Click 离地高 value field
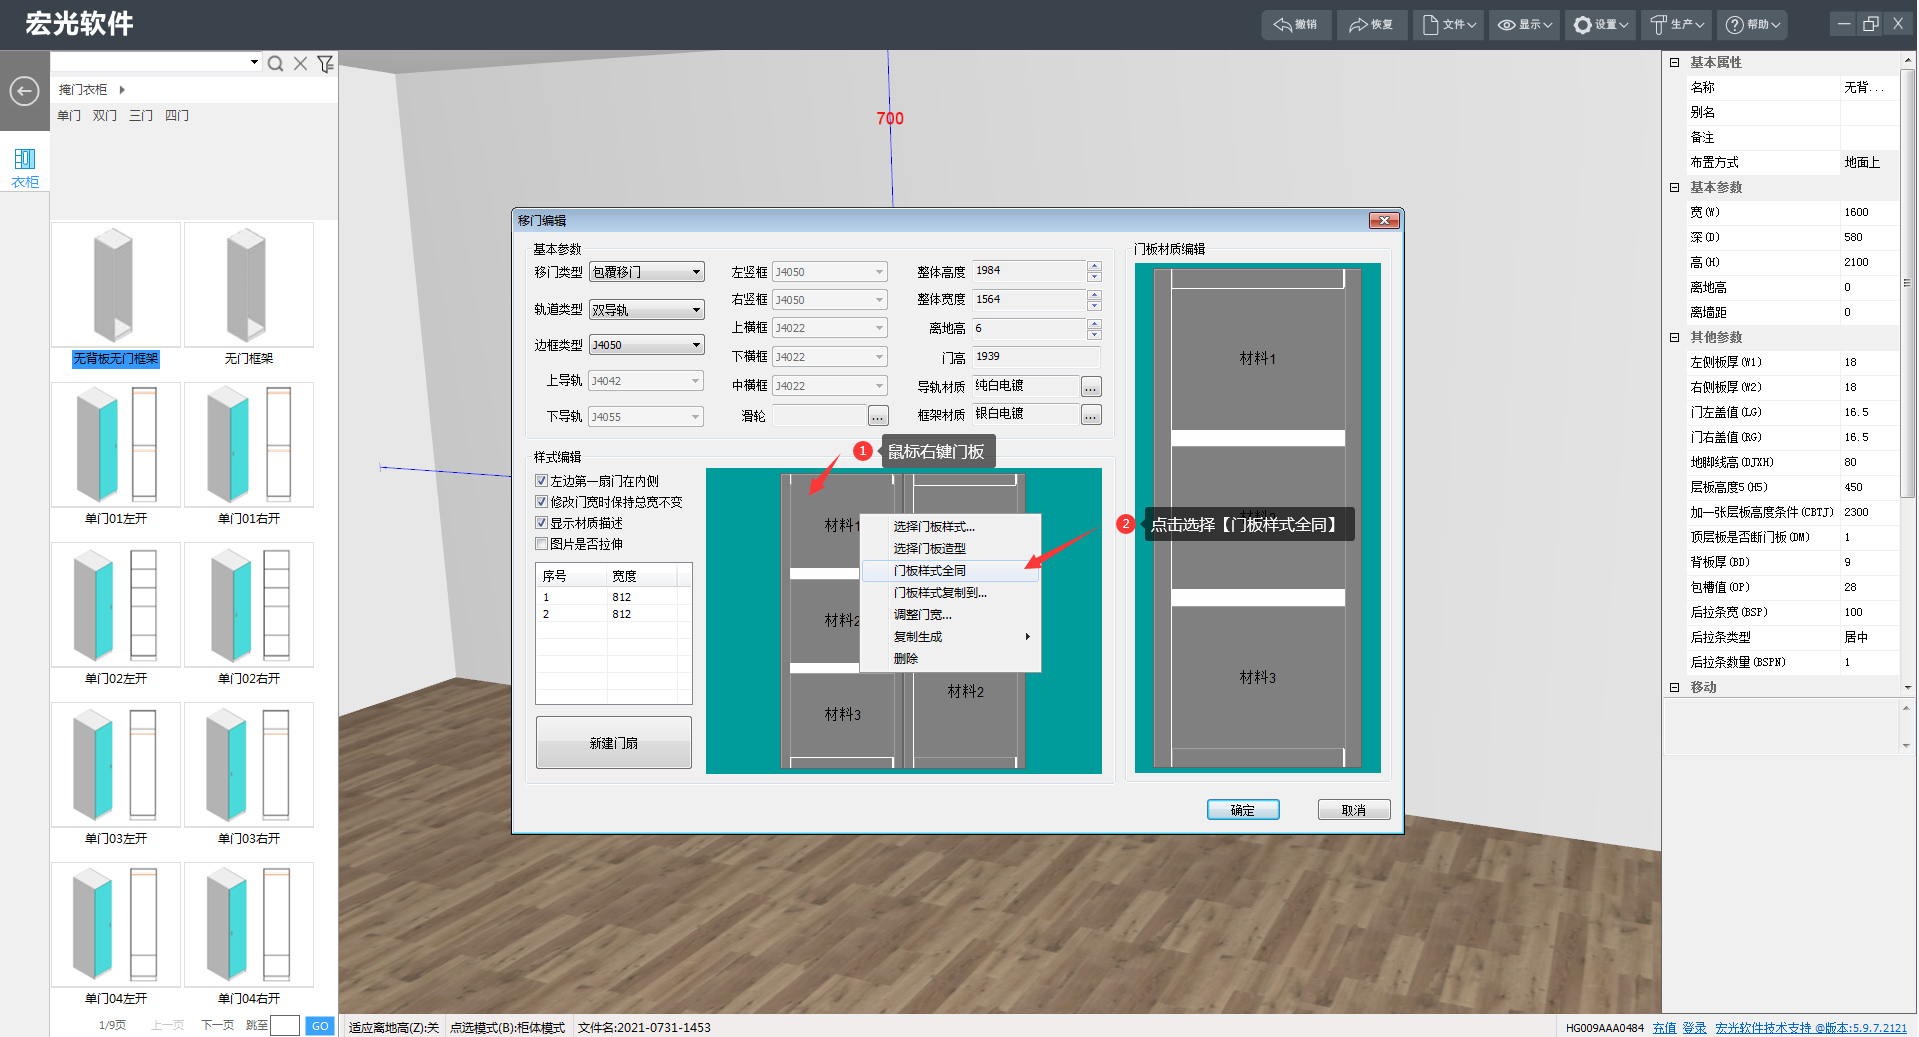This screenshot has width=1919, height=1037. [1029, 329]
